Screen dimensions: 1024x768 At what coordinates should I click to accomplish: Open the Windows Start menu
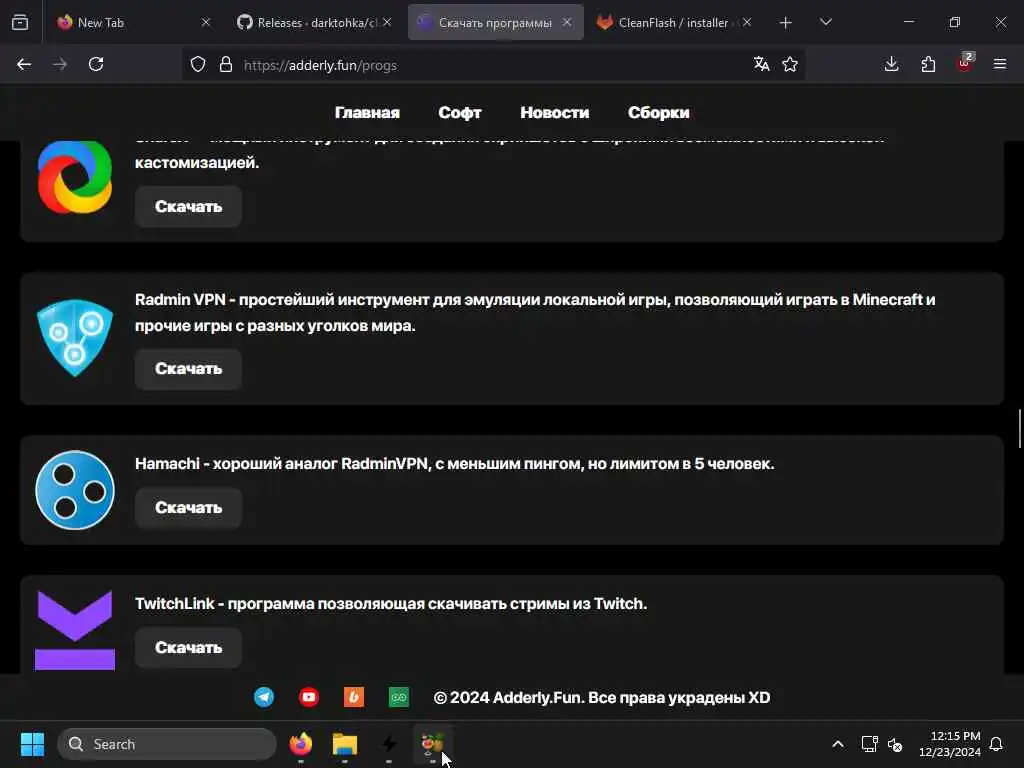click(x=32, y=744)
